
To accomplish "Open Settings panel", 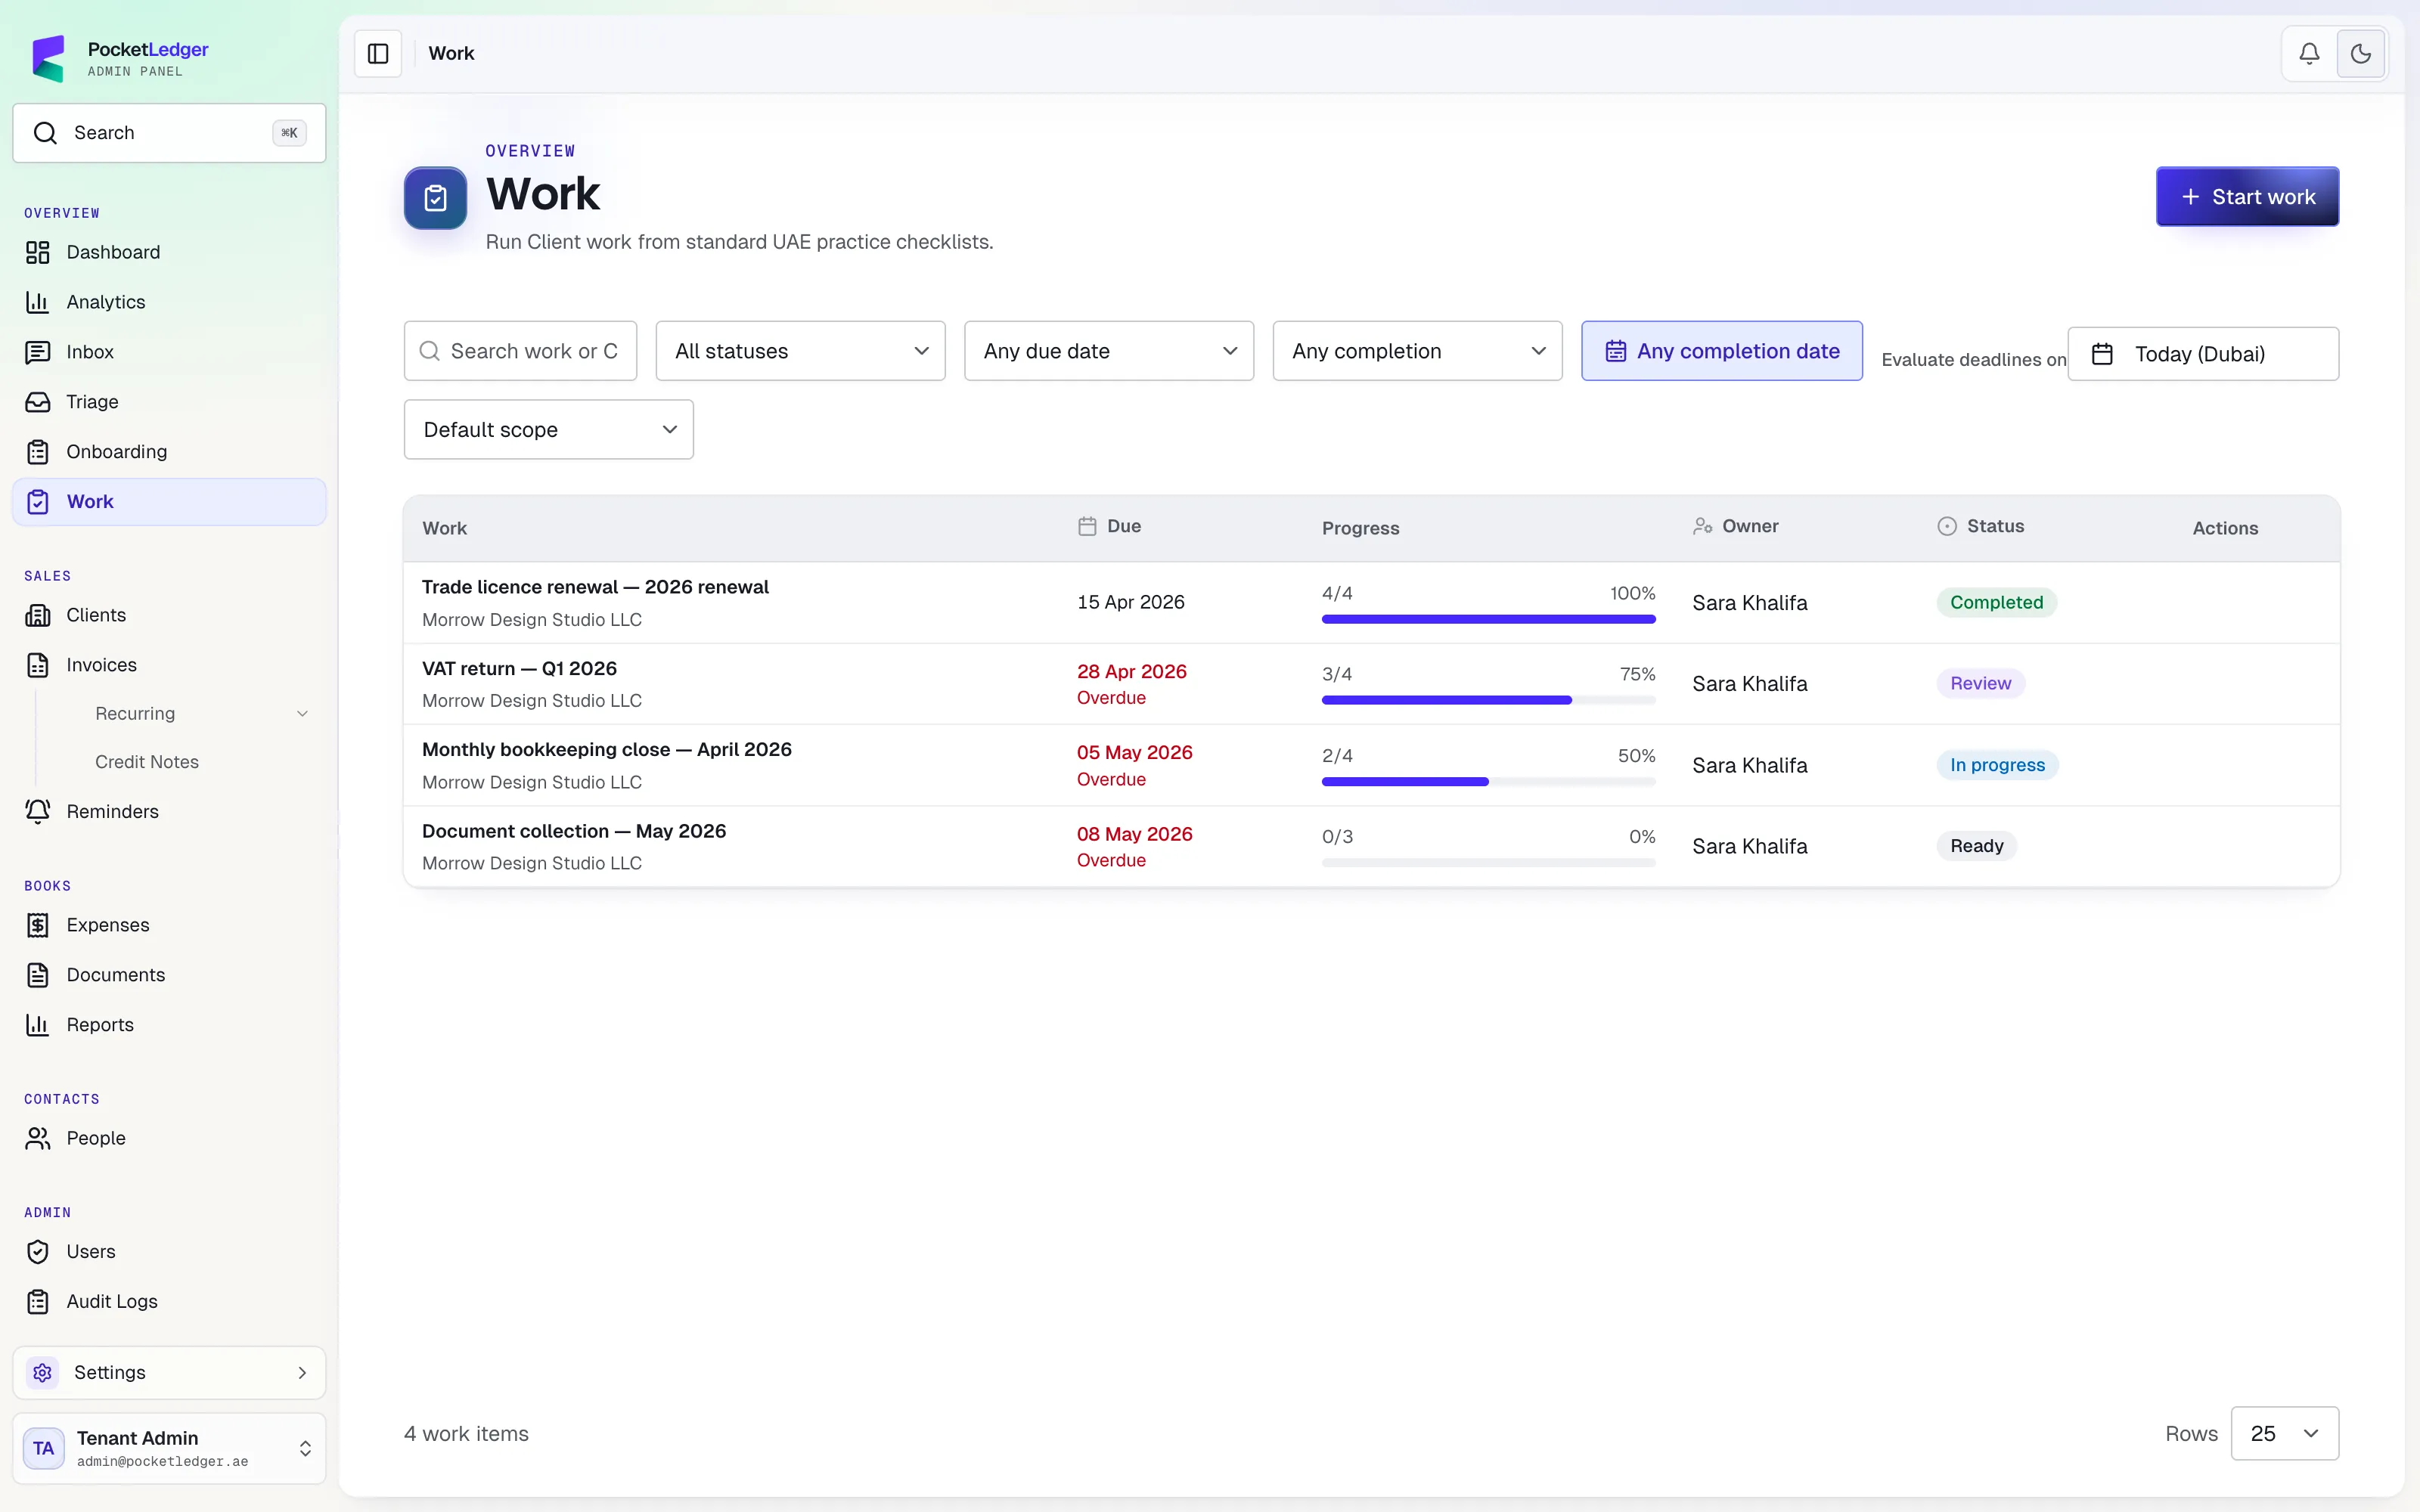I will point(169,1373).
